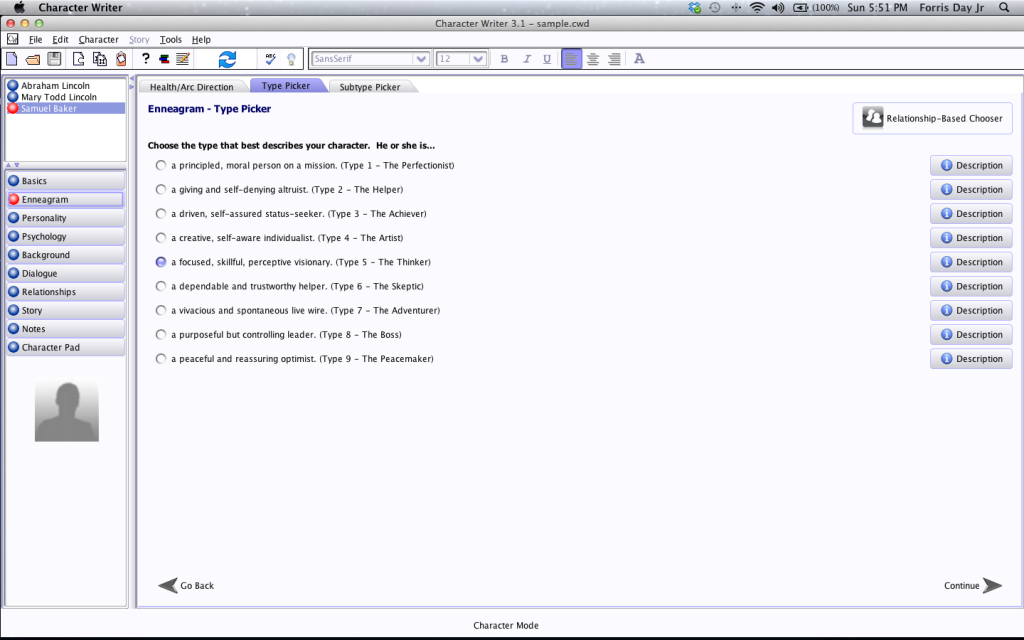
Task: Align text left
Action: 571,59
